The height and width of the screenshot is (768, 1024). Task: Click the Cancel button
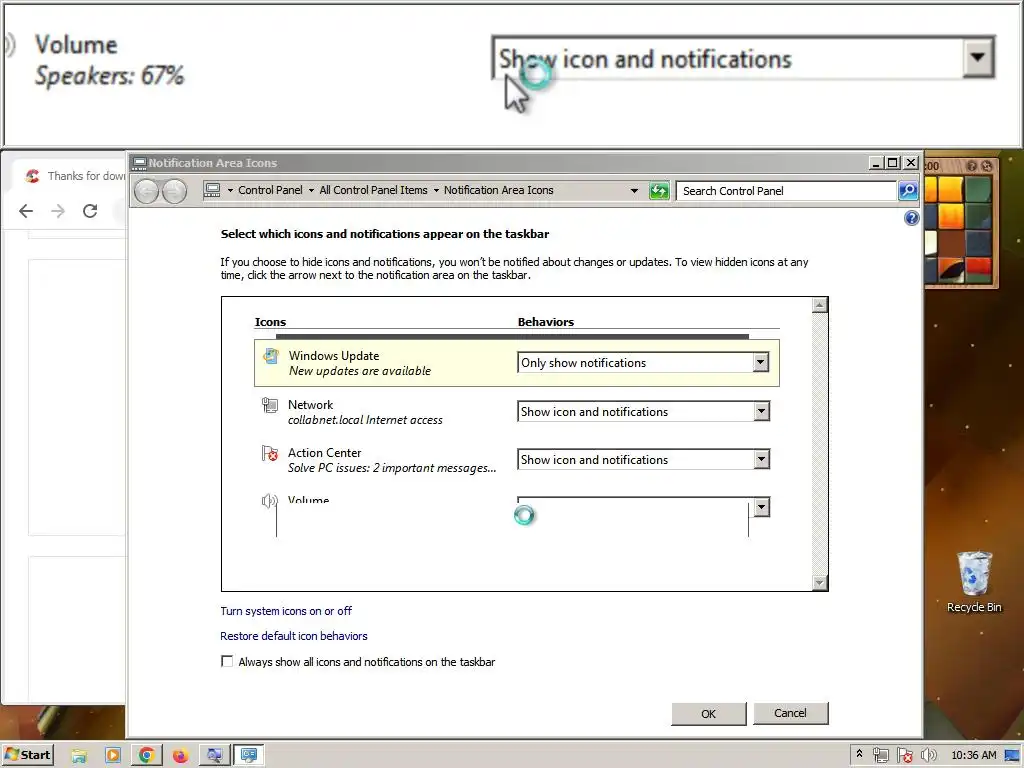point(790,713)
